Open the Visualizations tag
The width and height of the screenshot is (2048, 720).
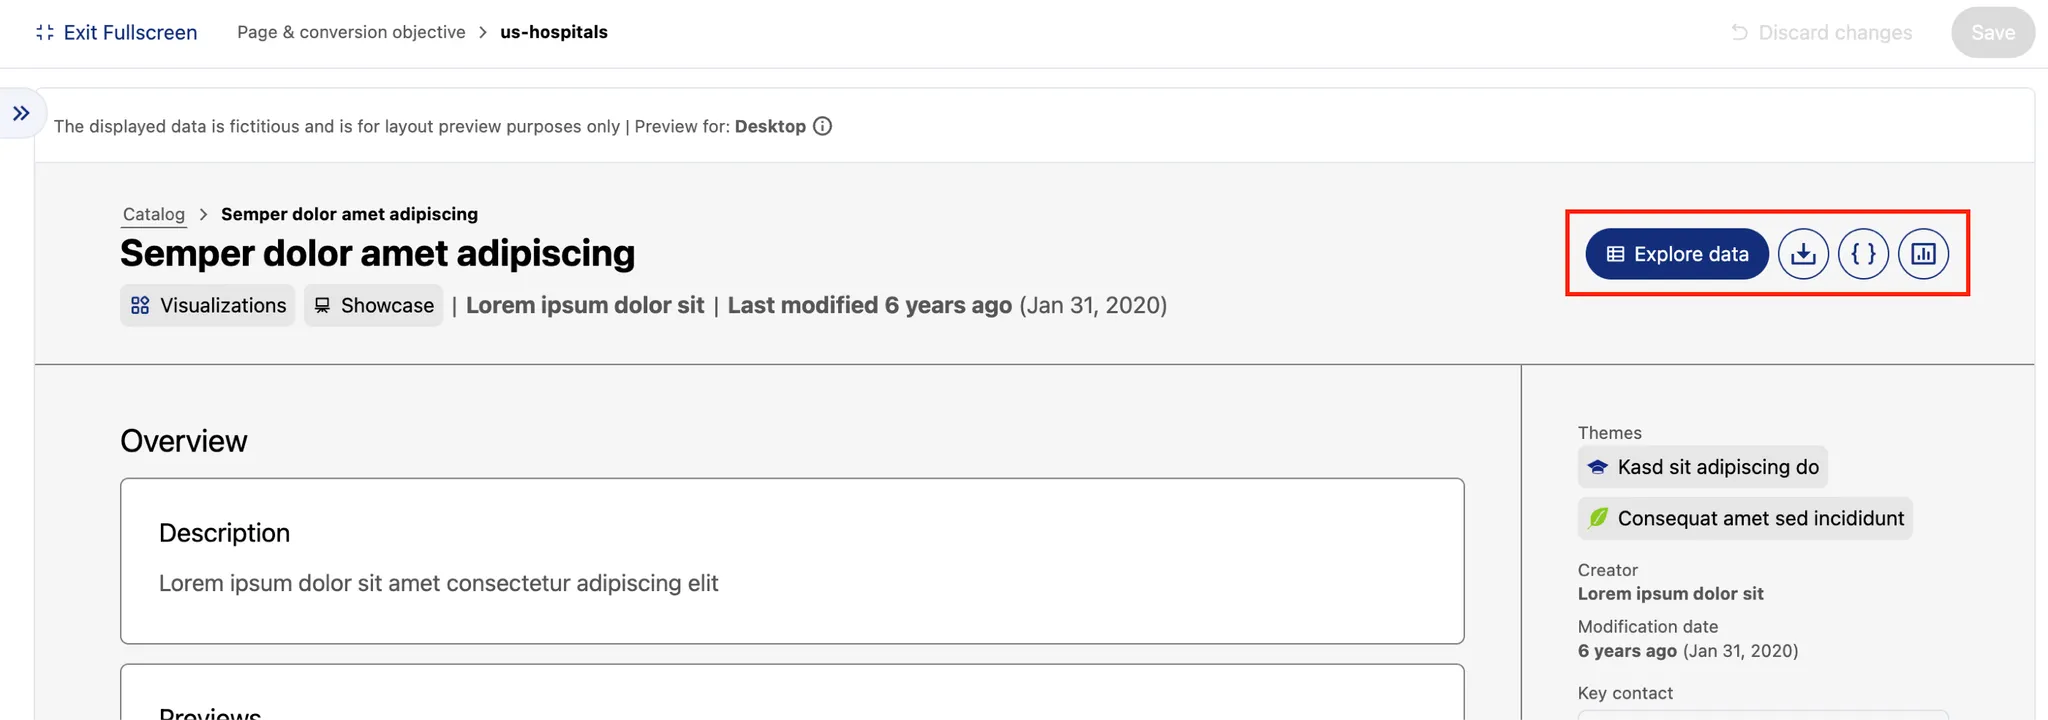(x=208, y=305)
